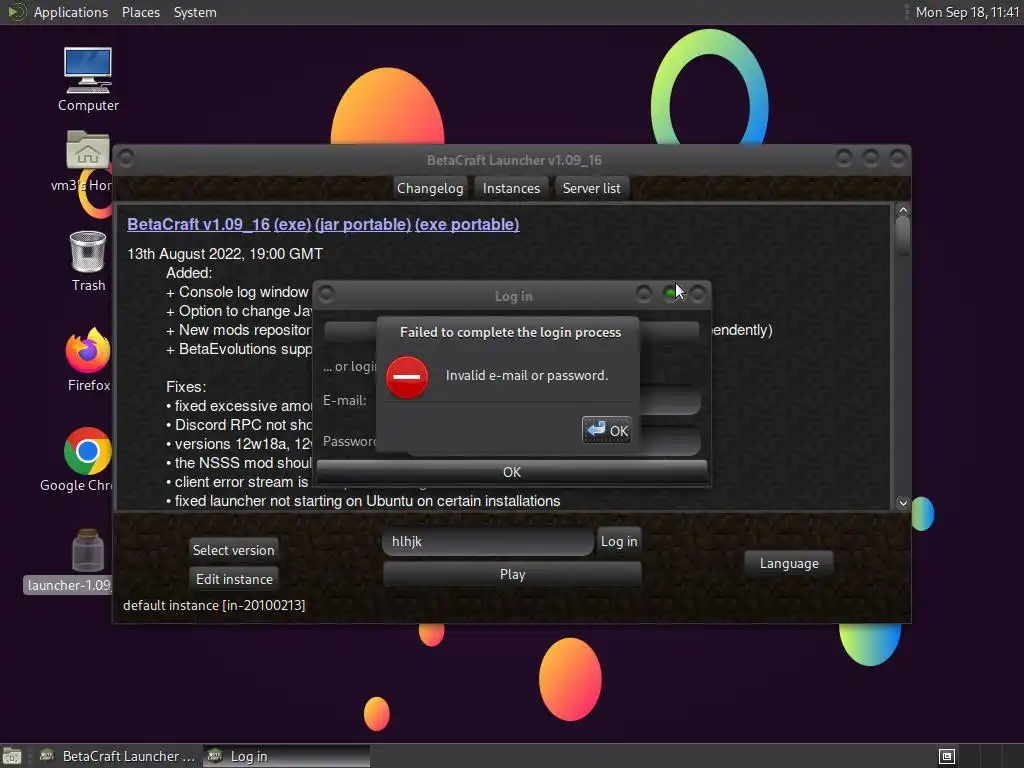Click the changelog scrollbar down arrow
Image resolution: width=1024 pixels, height=768 pixels.
click(x=903, y=503)
